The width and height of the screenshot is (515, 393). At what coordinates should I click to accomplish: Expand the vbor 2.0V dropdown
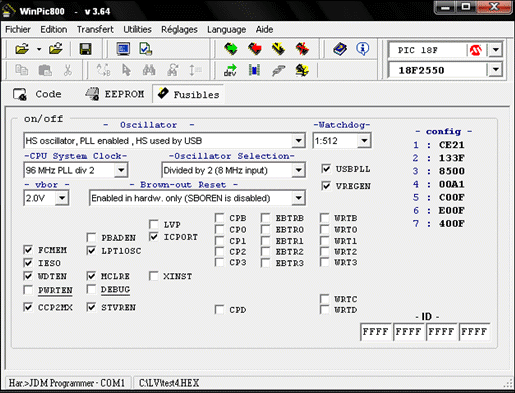tap(62, 198)
